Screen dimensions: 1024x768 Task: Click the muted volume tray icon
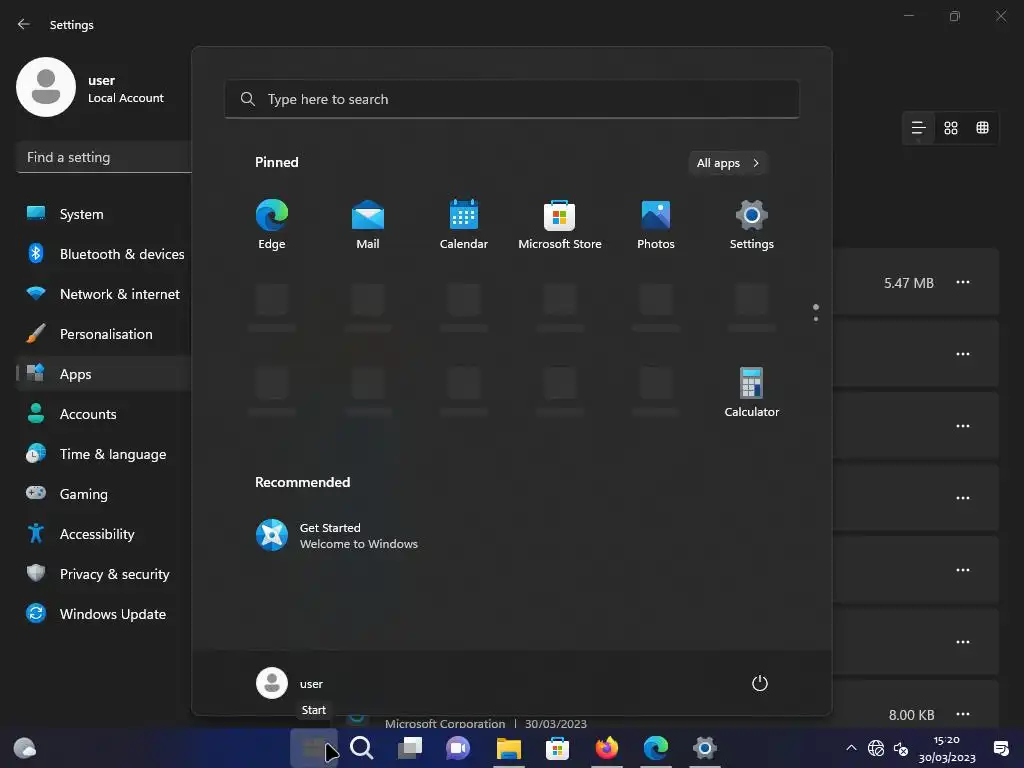[901, 748]
